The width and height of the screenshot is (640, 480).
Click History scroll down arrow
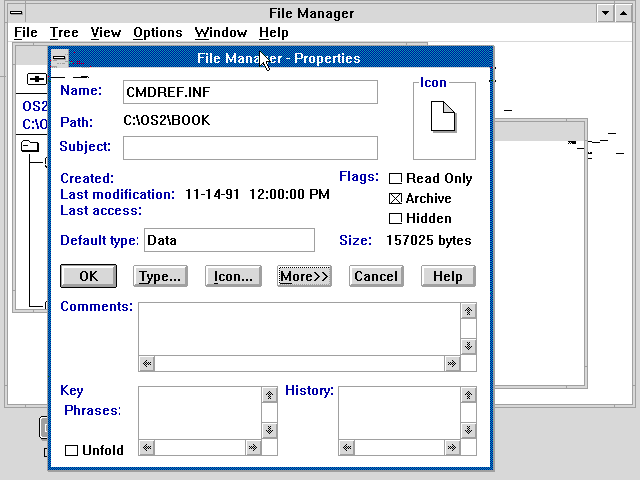click(x=469, y=430)
